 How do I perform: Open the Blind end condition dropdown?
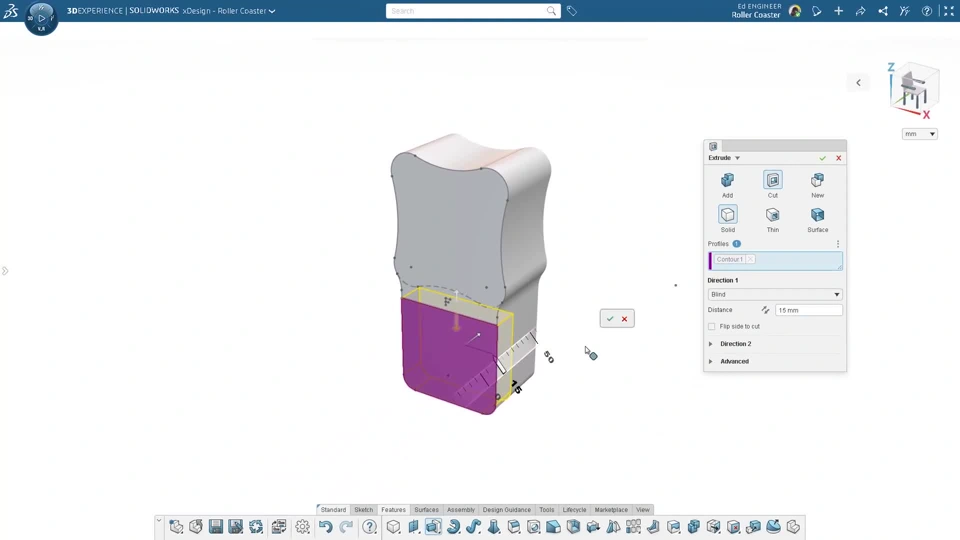[775, 294]
